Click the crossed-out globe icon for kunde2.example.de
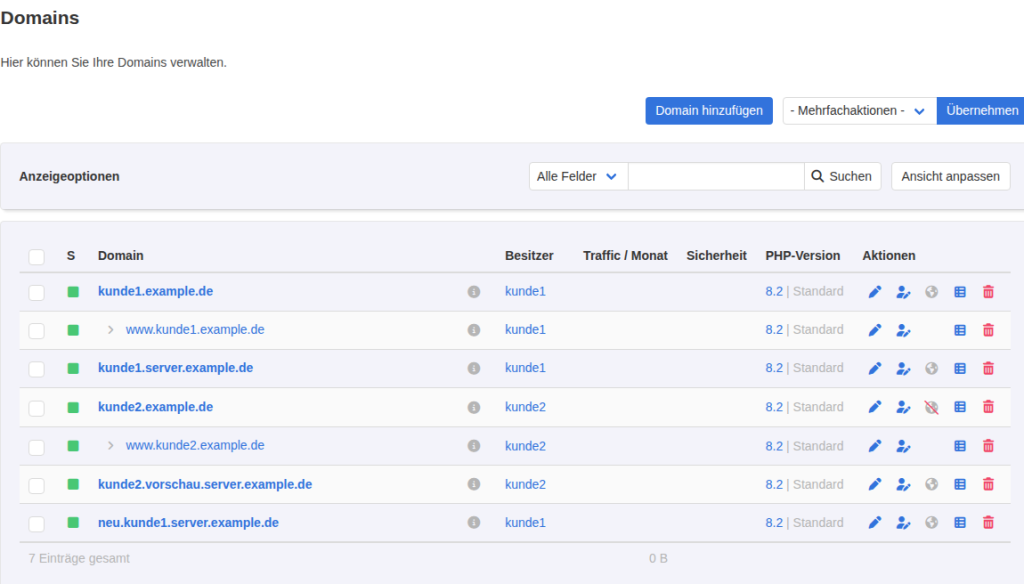The height and width of the screenshot is (584, 1024). point(931,407)
